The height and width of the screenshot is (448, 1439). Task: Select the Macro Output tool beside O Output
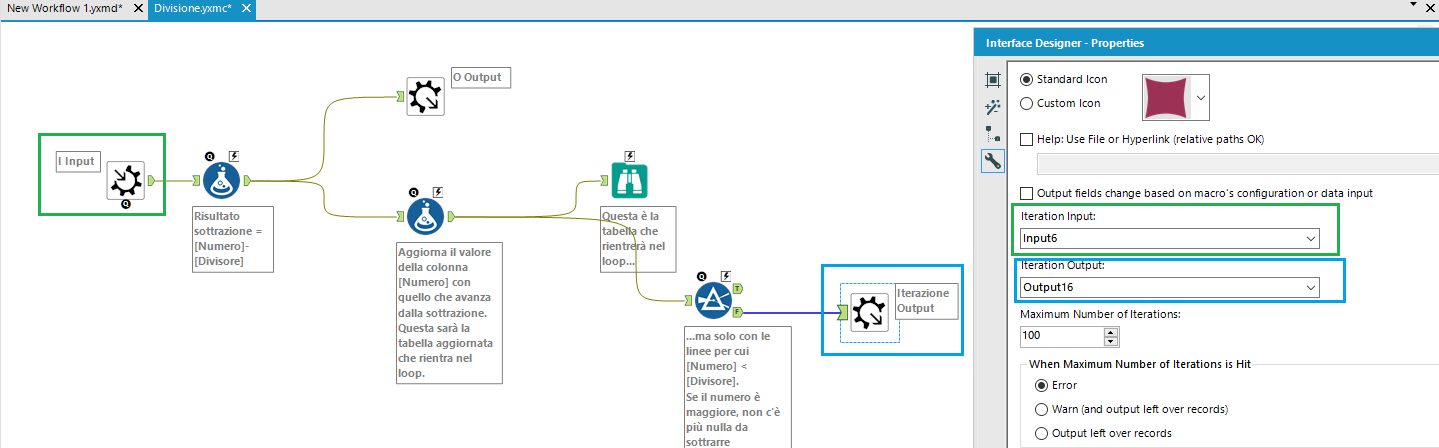(x=425, y=96)
